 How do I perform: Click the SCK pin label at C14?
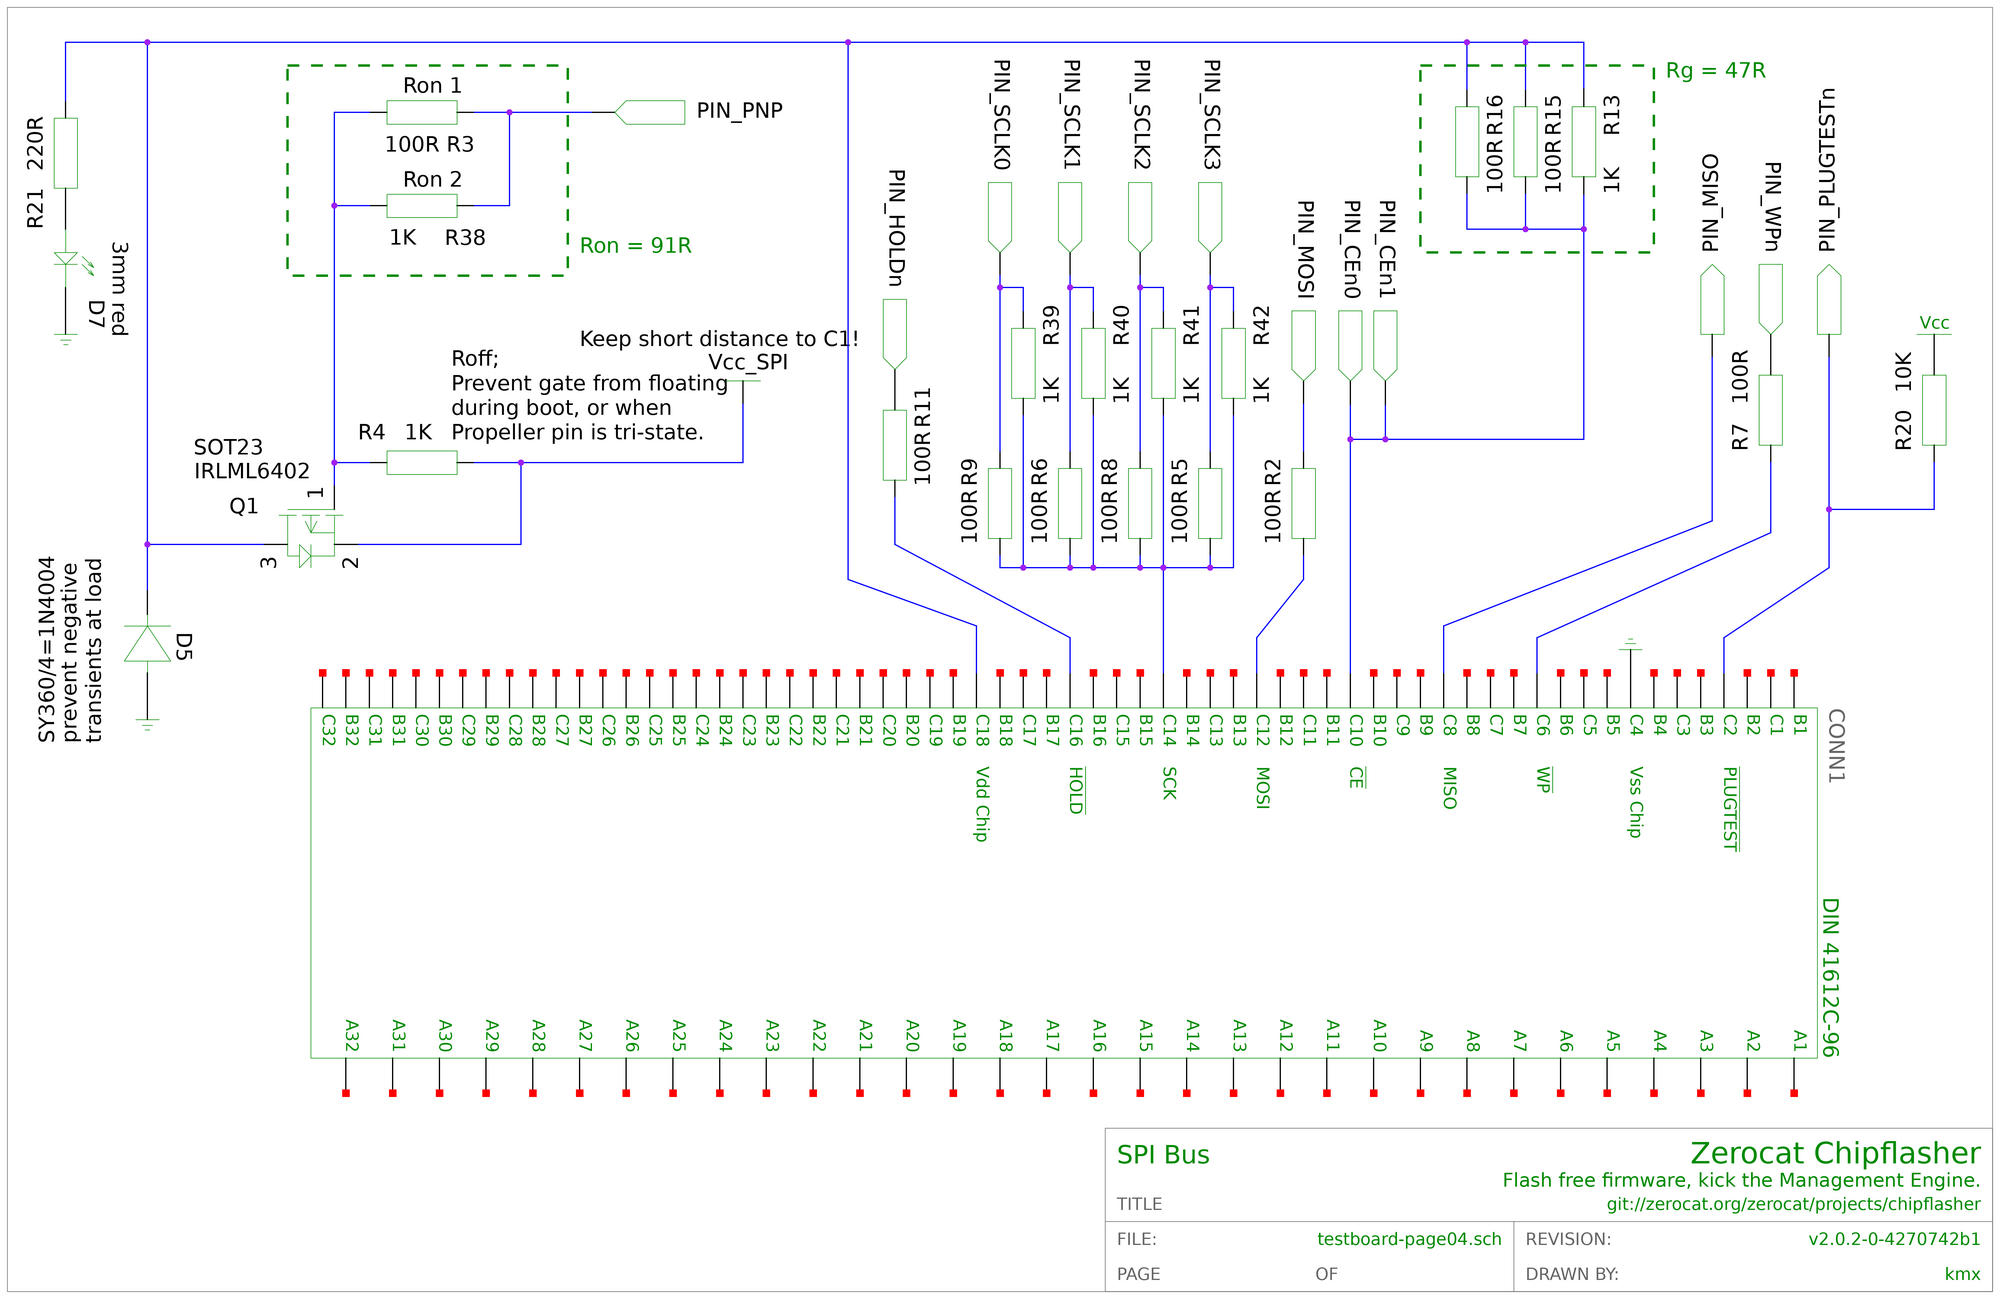point(1169,783)
